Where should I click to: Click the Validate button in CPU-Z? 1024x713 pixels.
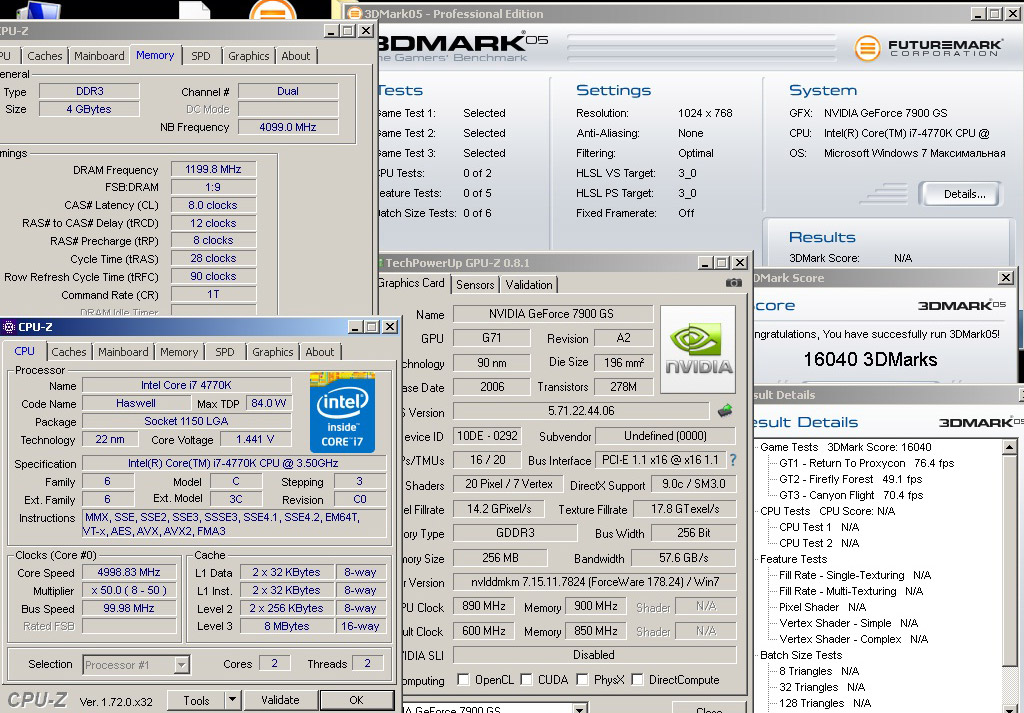point(280,700)
